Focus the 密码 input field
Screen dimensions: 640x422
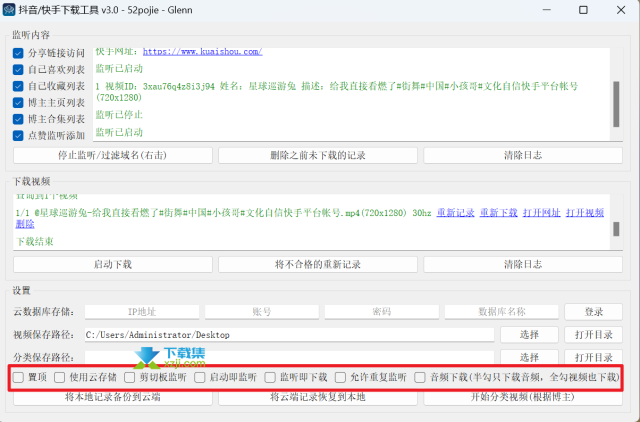tap(382, 312)
